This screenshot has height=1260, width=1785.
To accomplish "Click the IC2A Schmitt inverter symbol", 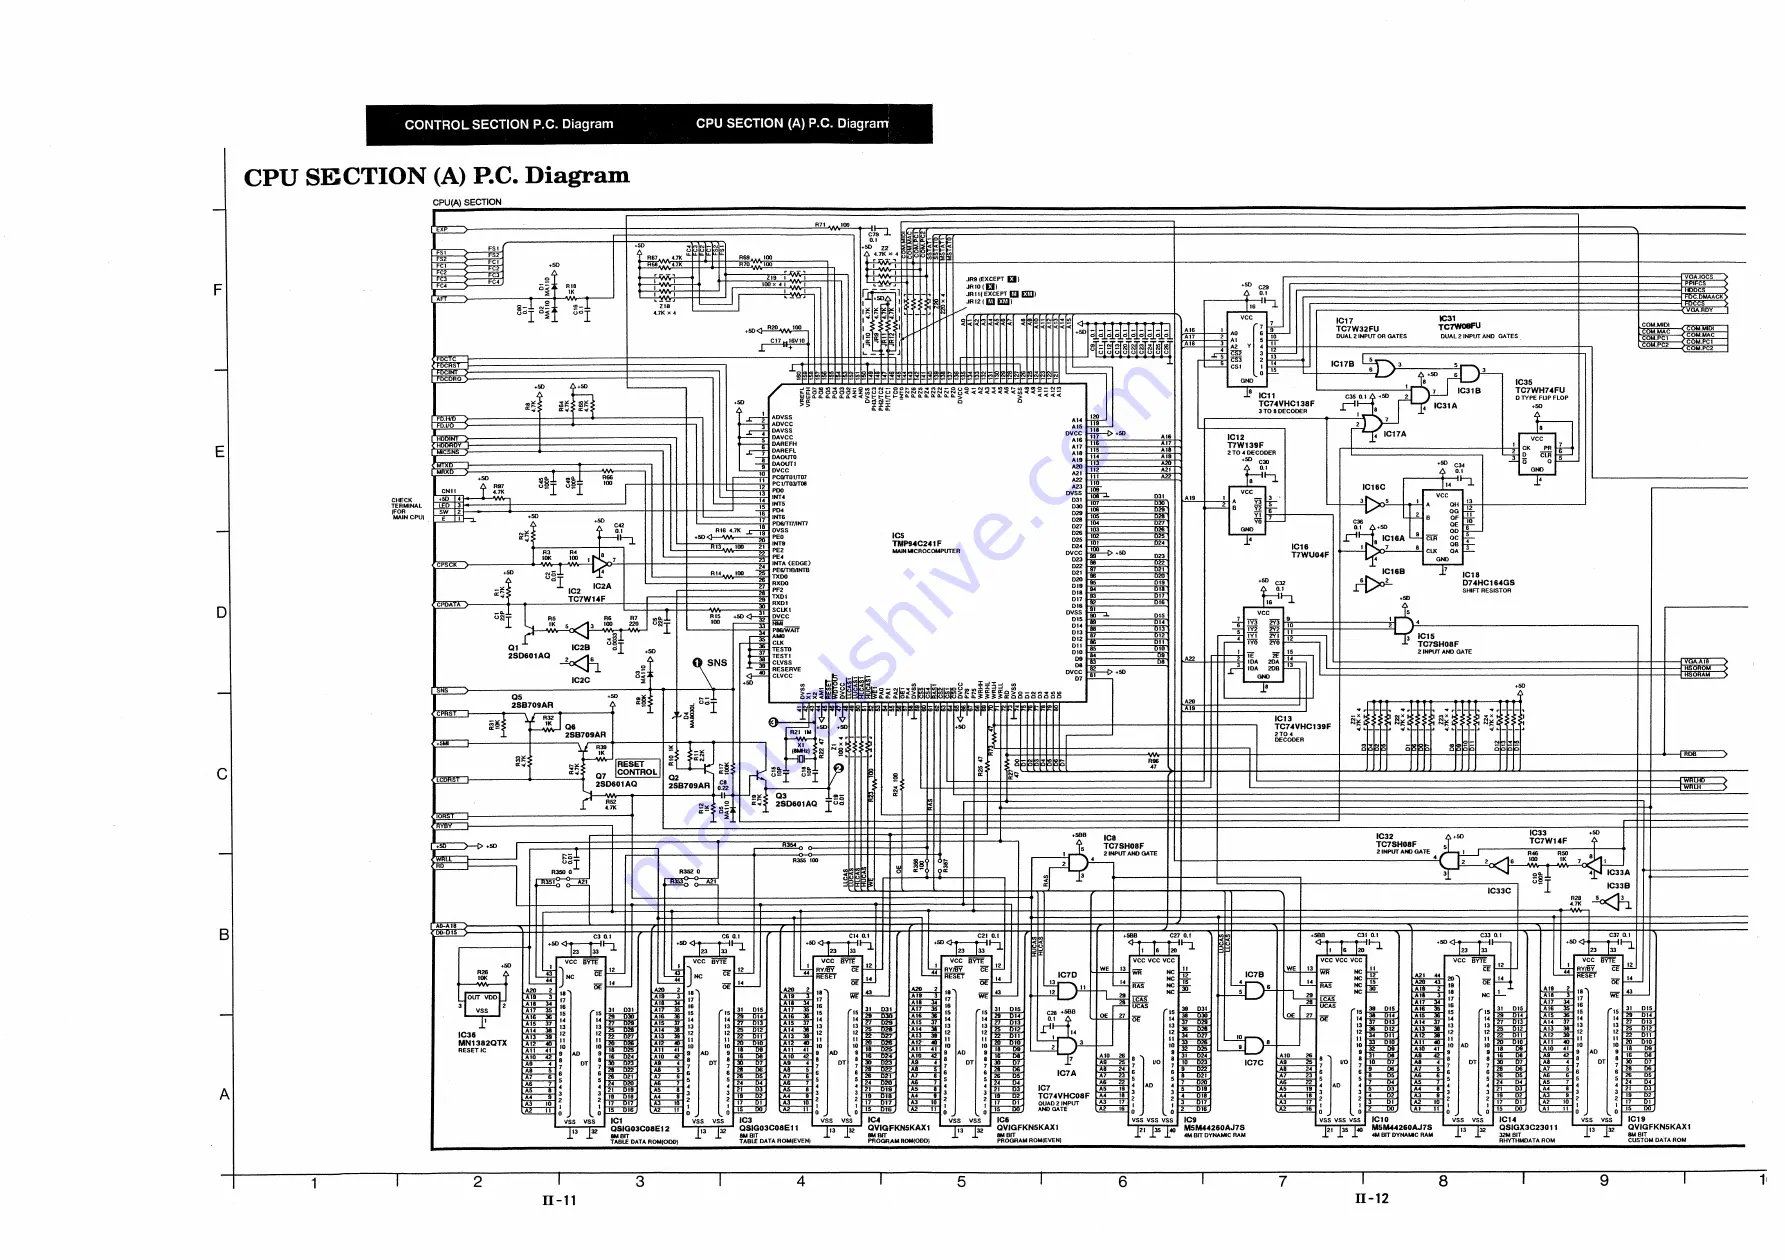I will coord(601,565).
